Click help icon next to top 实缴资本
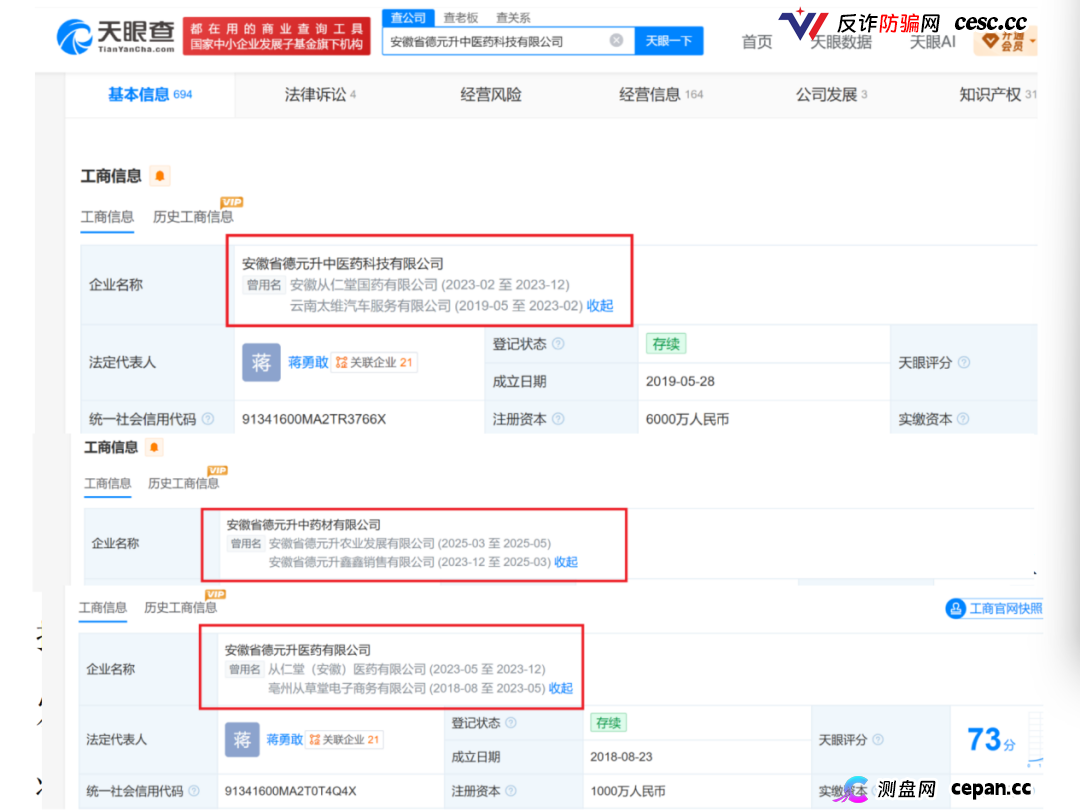The height and width of the screenshot is (812, 1080). click(964, 419)
